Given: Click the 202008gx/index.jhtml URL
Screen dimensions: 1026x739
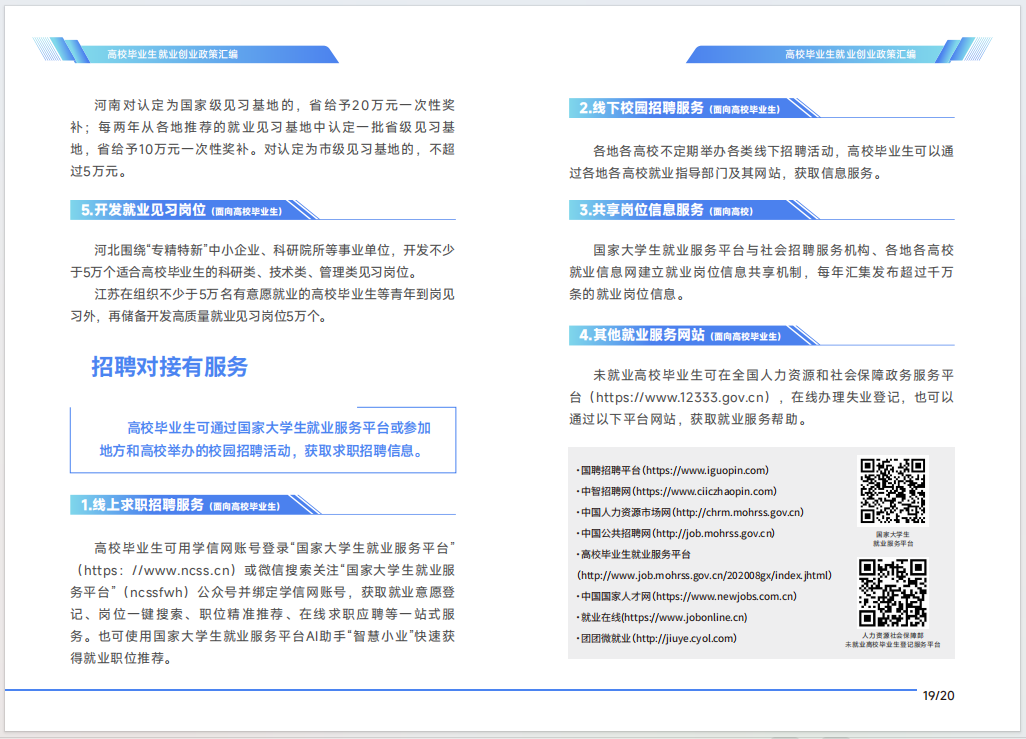Looking at the screenshot, I should (x=704, y=575).
